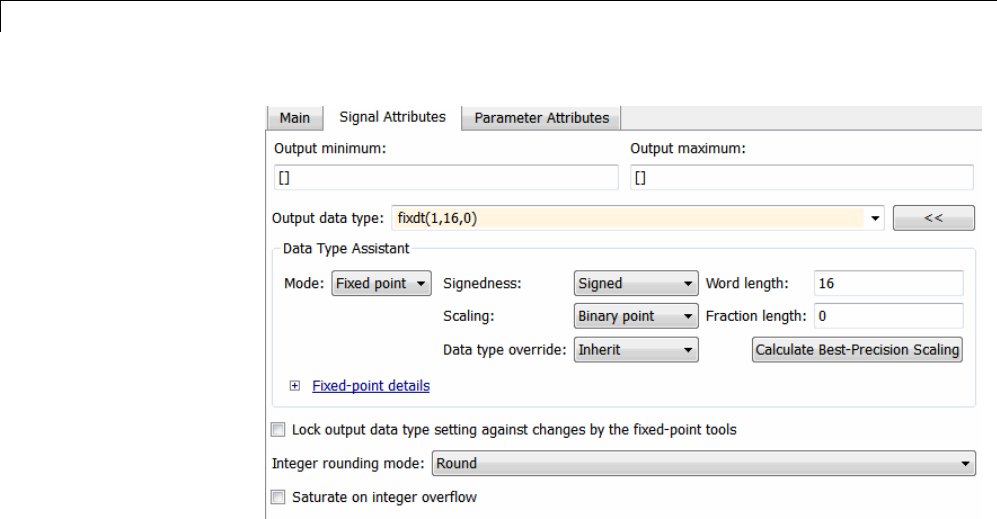Open the Mode dropdown set to Fixed point
This screenshot has width=997, height=519.
coord(382,283)
